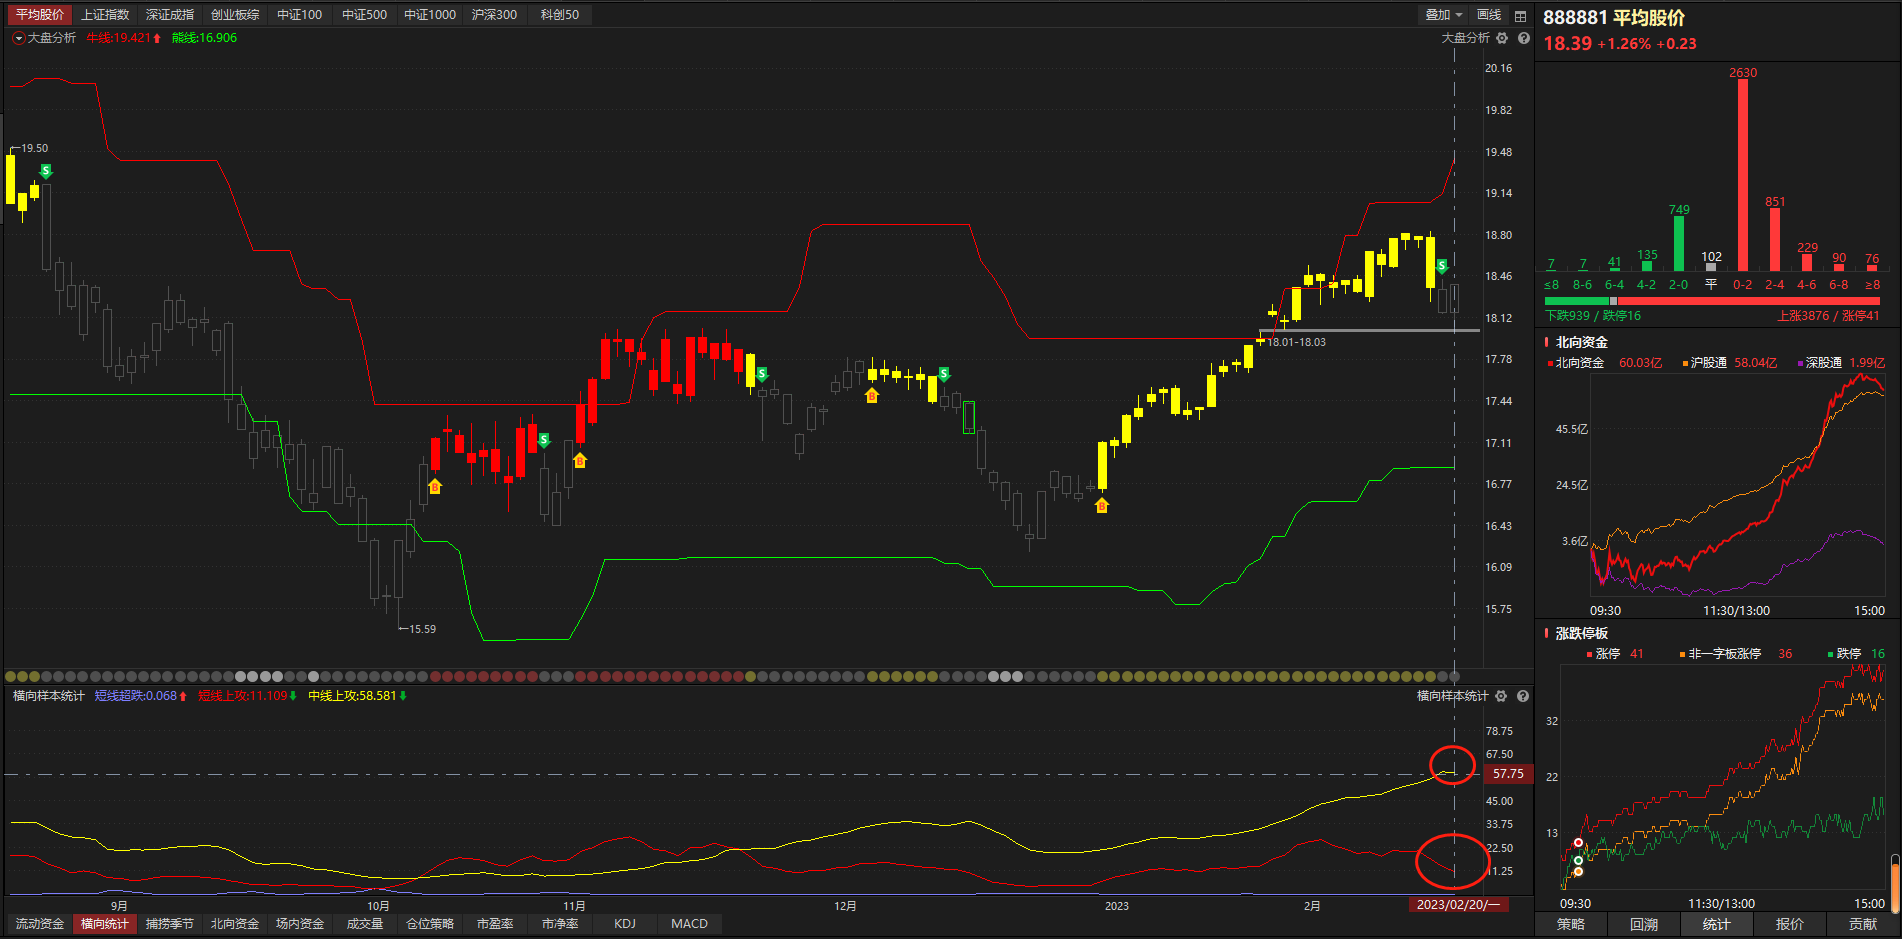Select the 平均股价 index tab
The image size is (1902, 939).
coord(40,15)
